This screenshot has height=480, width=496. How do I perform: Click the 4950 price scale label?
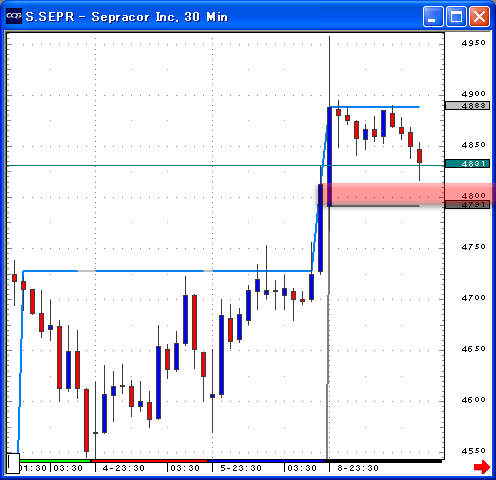(x=473, y=43)
